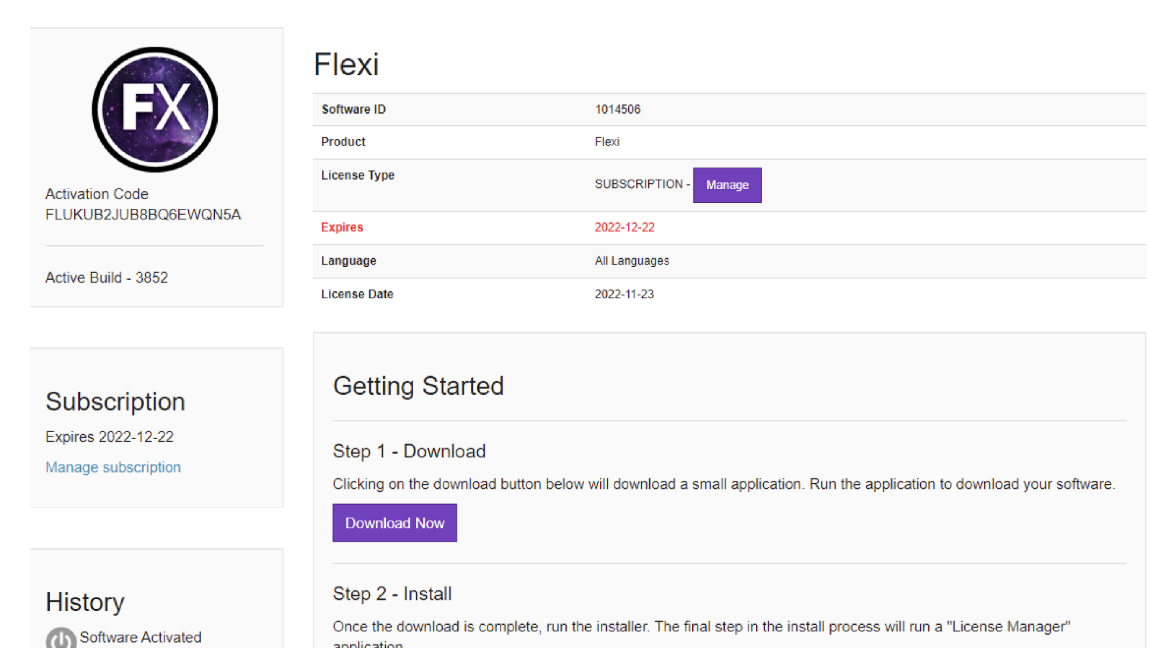Click the Subscription panel heading
1150x656 pixels.
click(x=115, y=401)
